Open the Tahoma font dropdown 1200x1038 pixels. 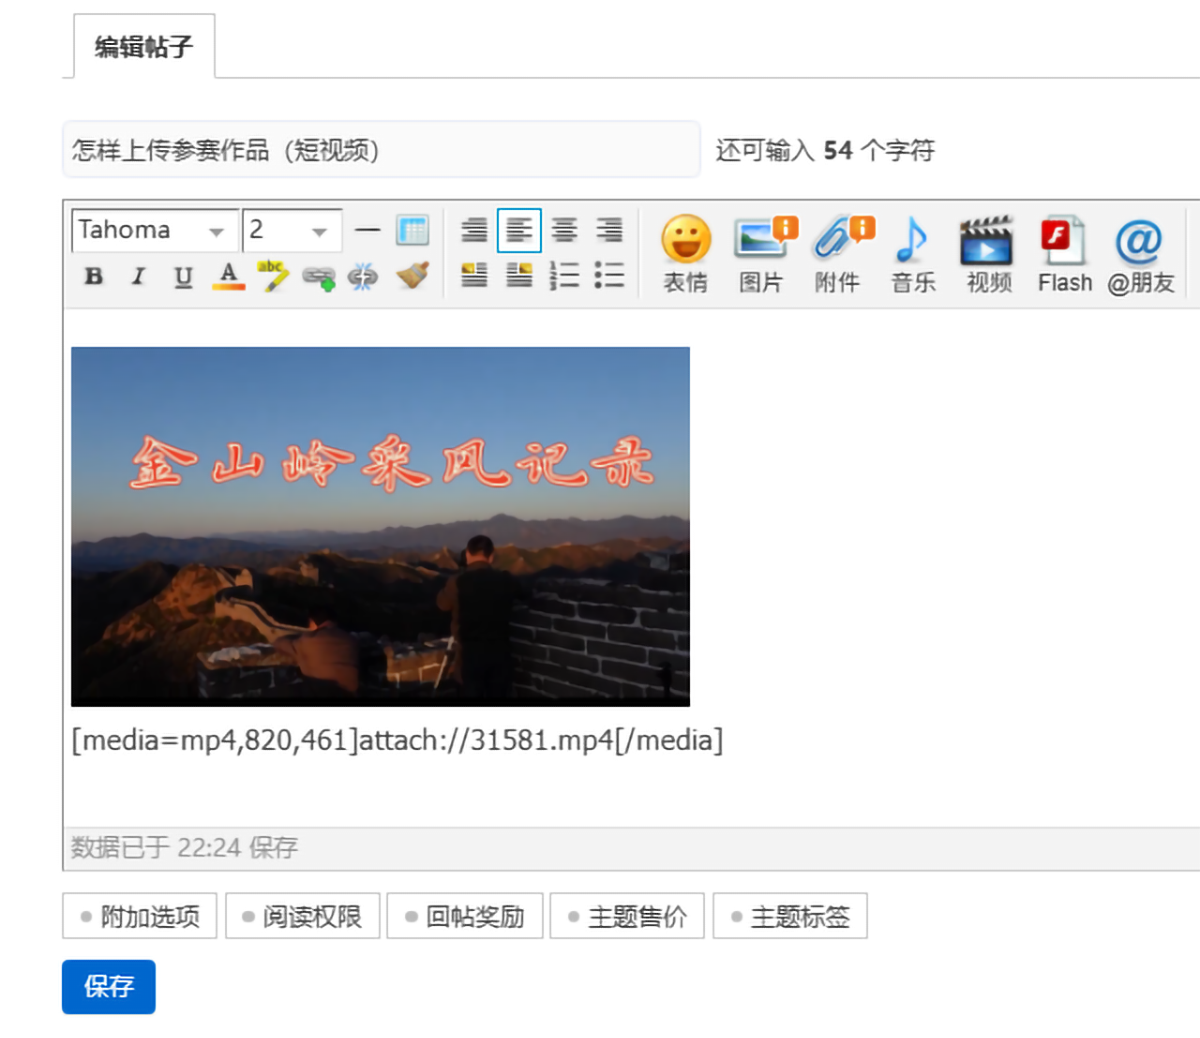click(155, 230)
